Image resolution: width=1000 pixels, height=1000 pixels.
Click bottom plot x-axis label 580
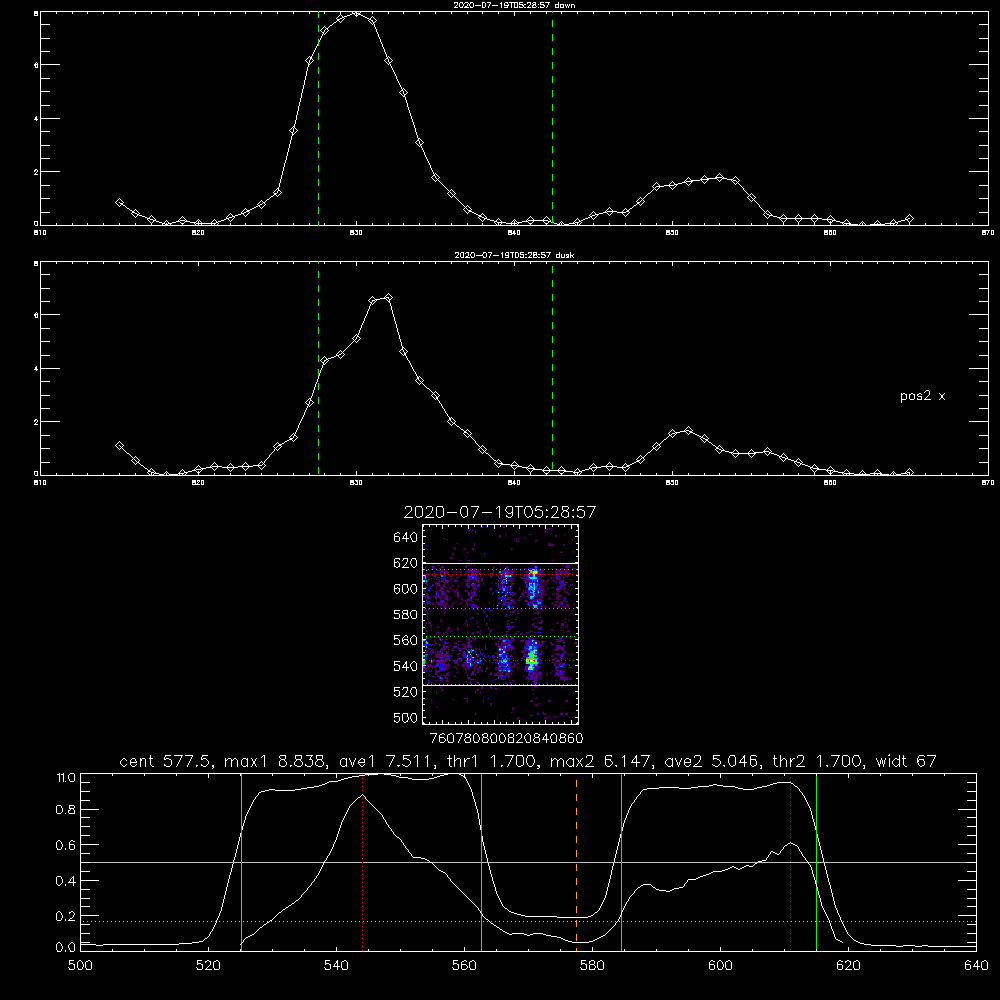(x=592, y=966)
